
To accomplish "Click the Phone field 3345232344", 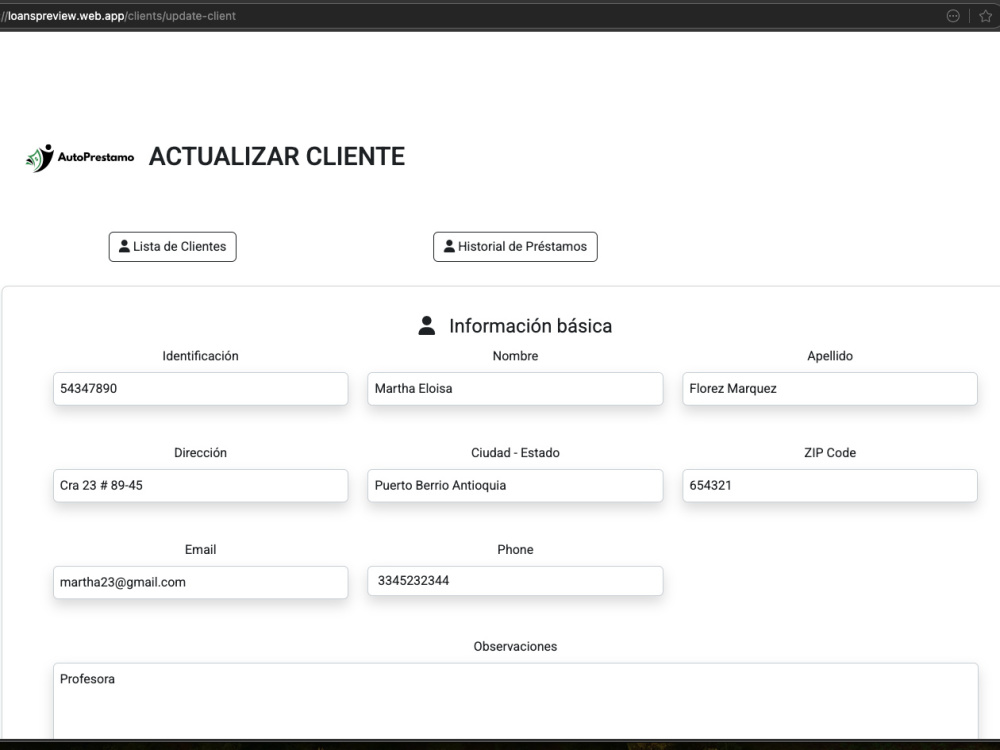I will [515, 581].
